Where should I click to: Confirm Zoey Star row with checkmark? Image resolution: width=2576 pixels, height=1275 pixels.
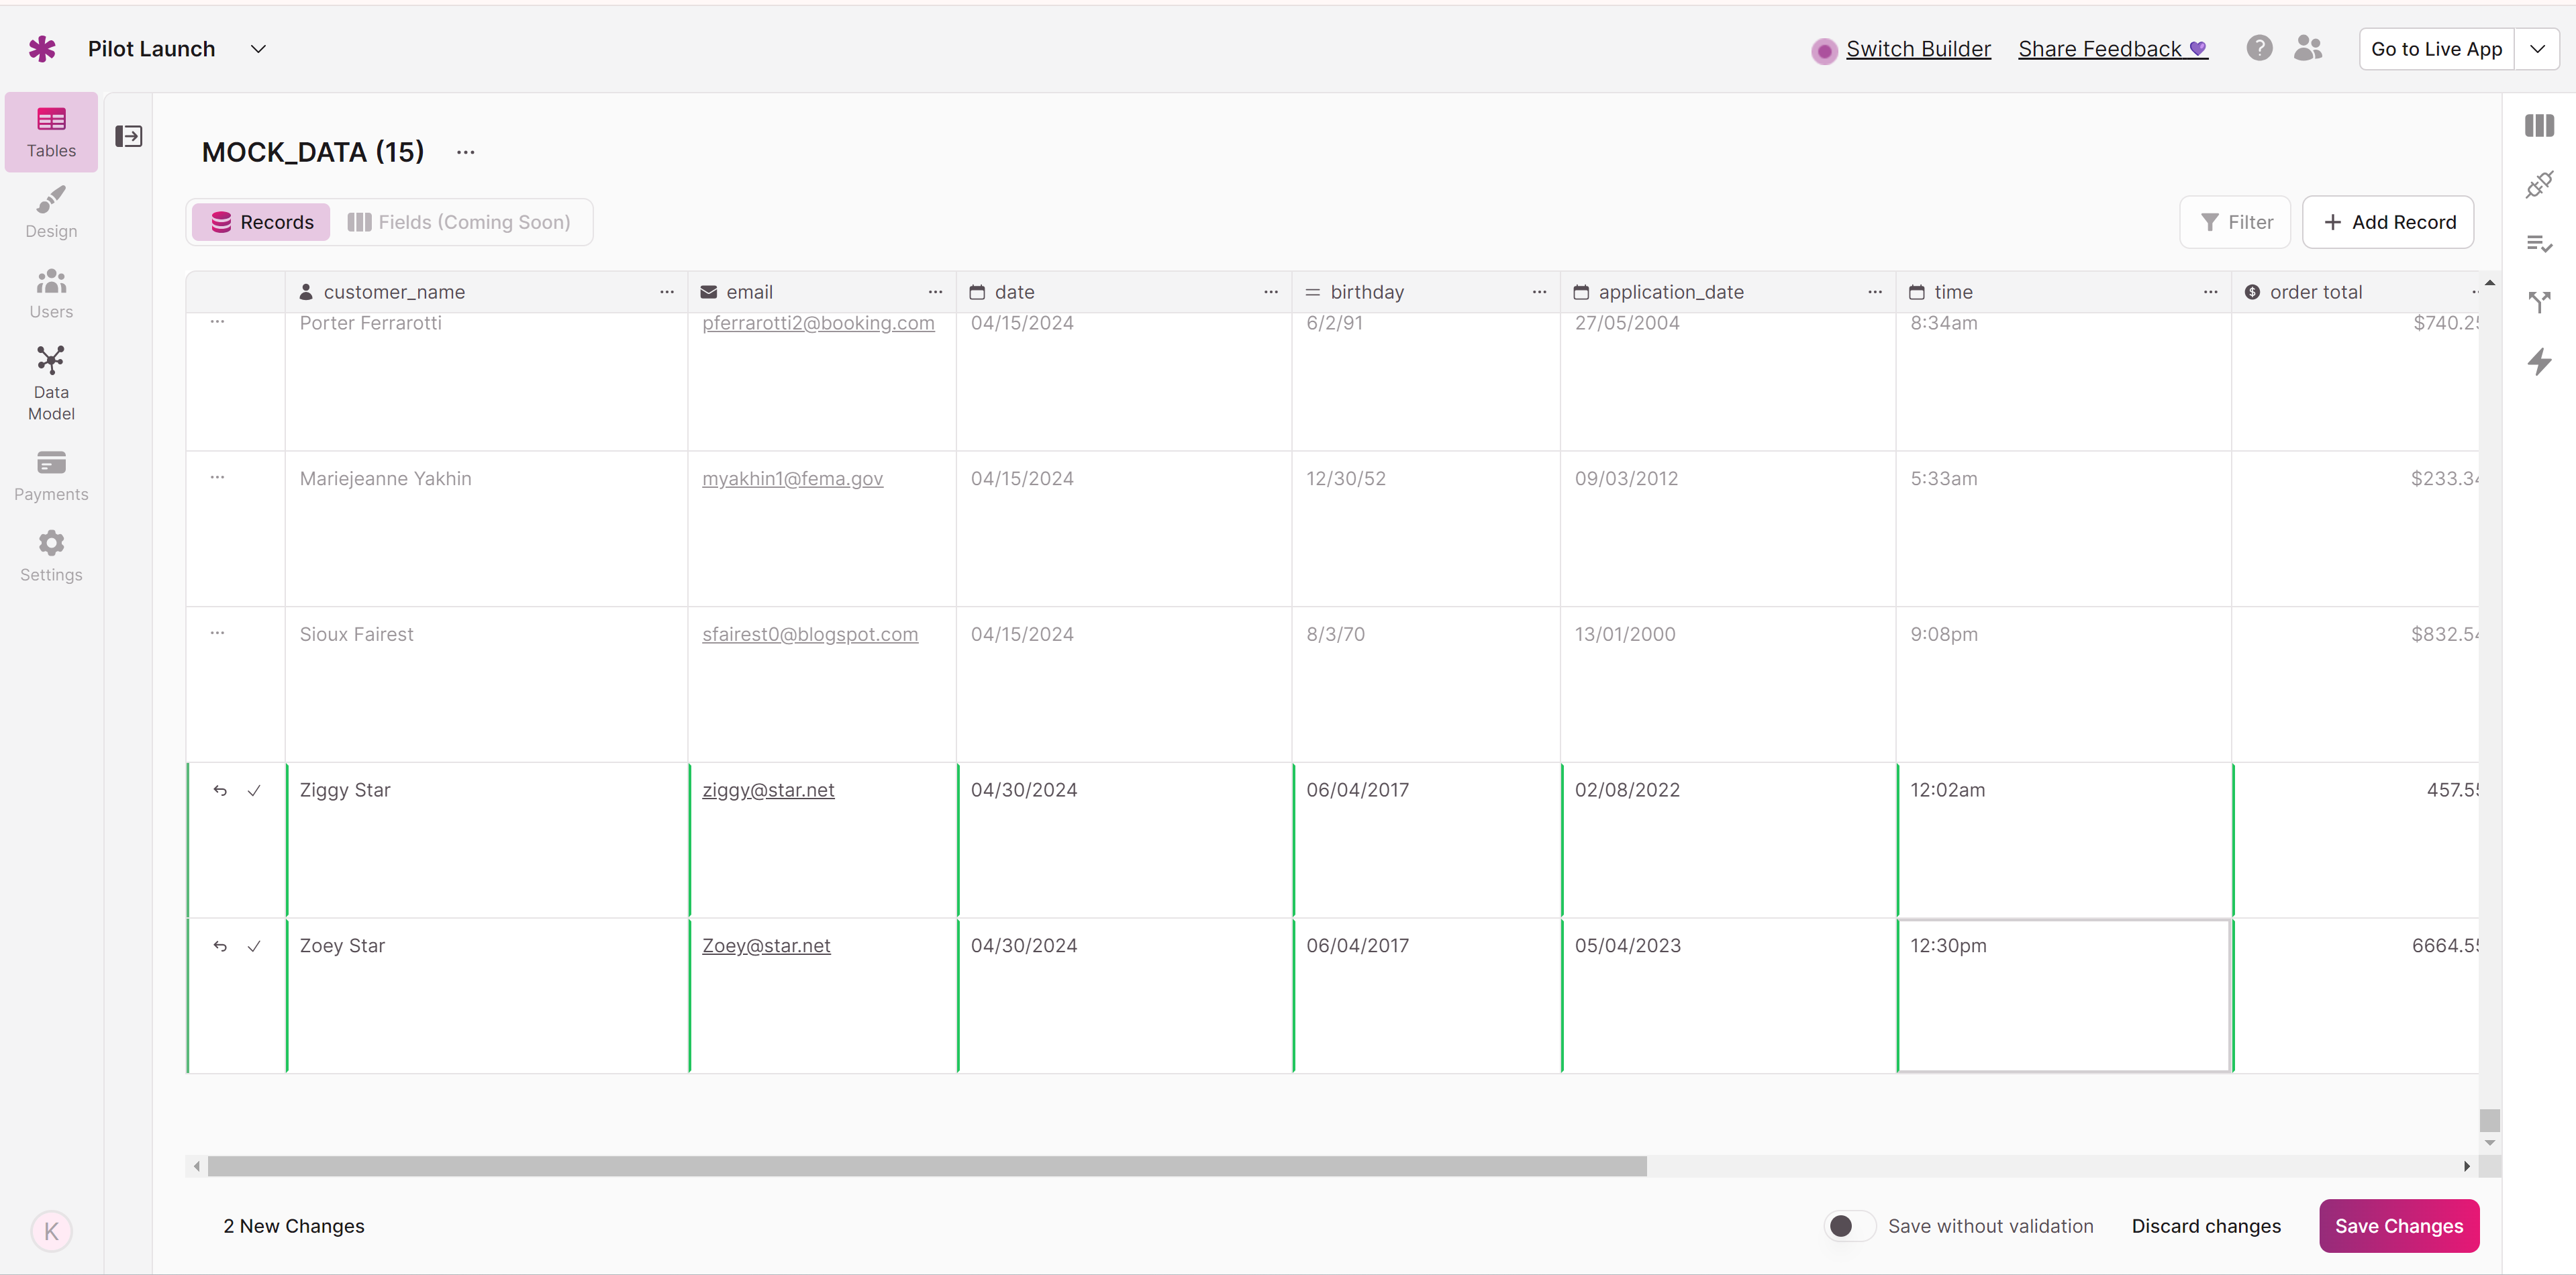tap(254, 946)
